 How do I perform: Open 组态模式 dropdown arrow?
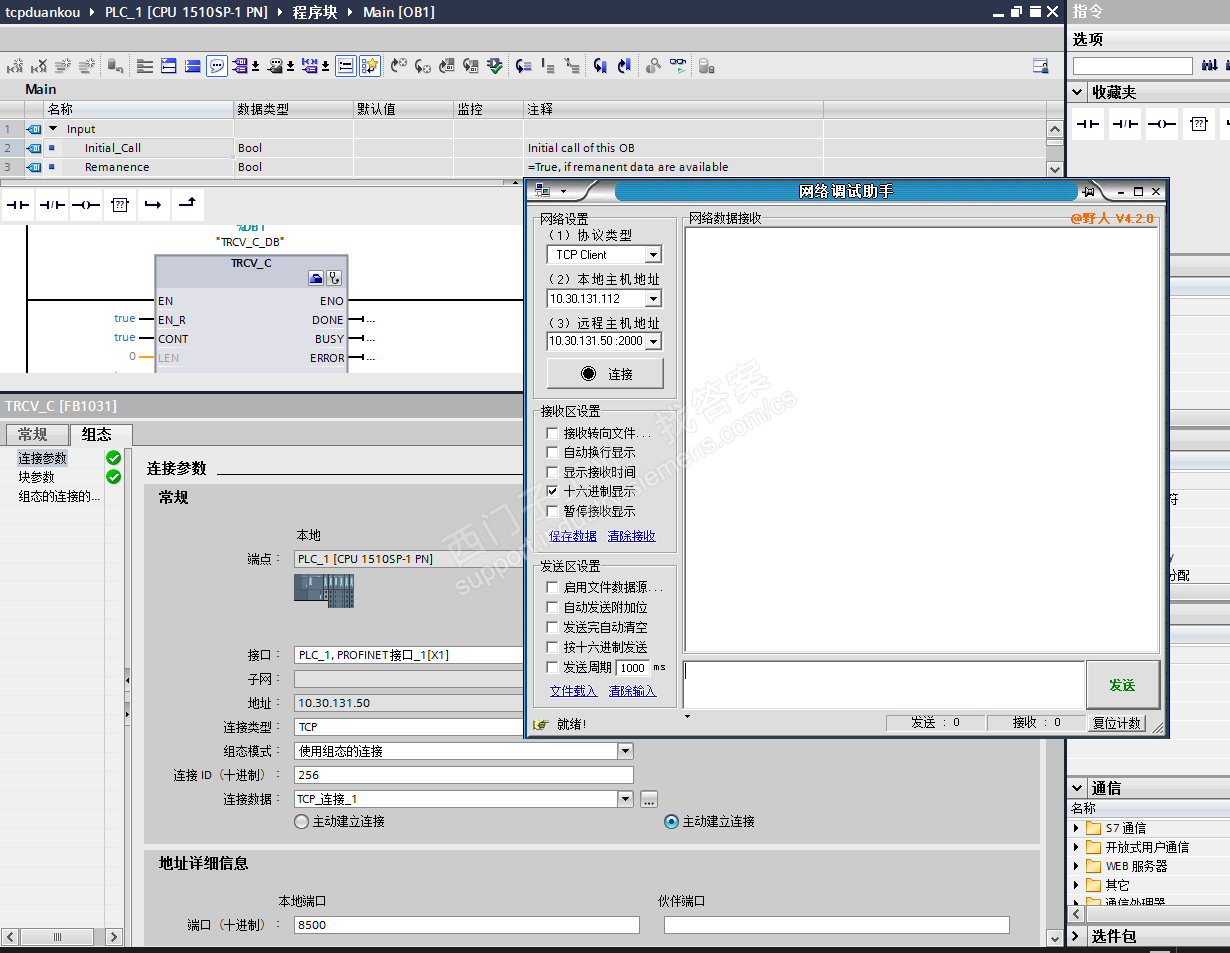pyautogui.click(x=625, y=751)
